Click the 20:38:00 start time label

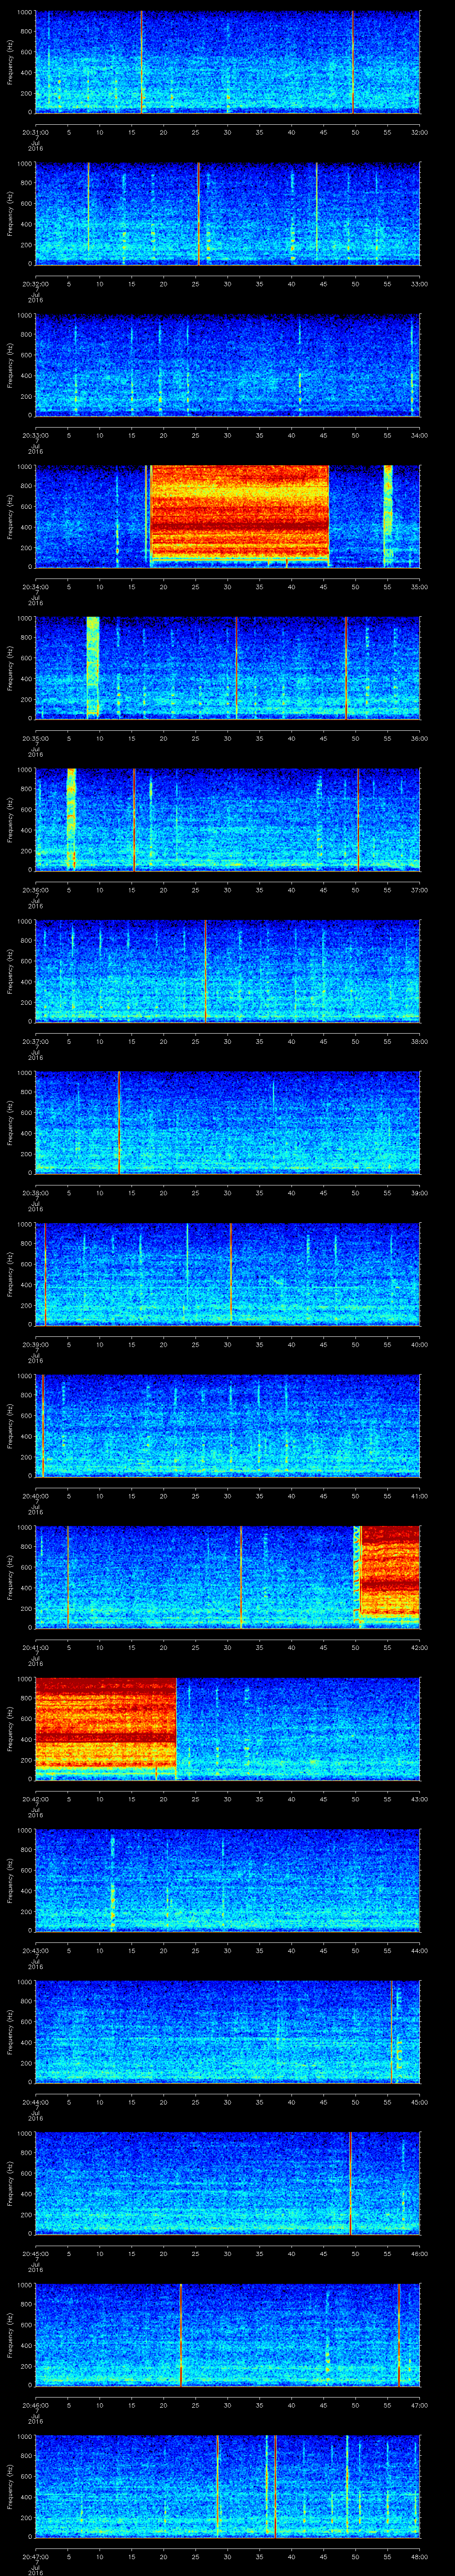tap(35, 1192)
